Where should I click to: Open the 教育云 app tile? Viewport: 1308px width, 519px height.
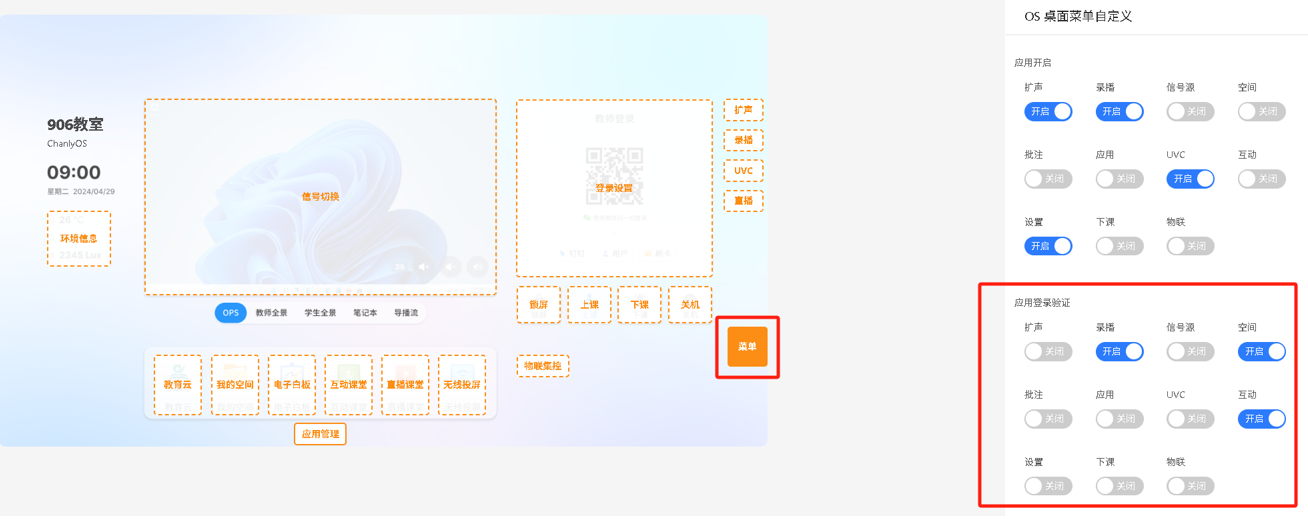(178, 385)
